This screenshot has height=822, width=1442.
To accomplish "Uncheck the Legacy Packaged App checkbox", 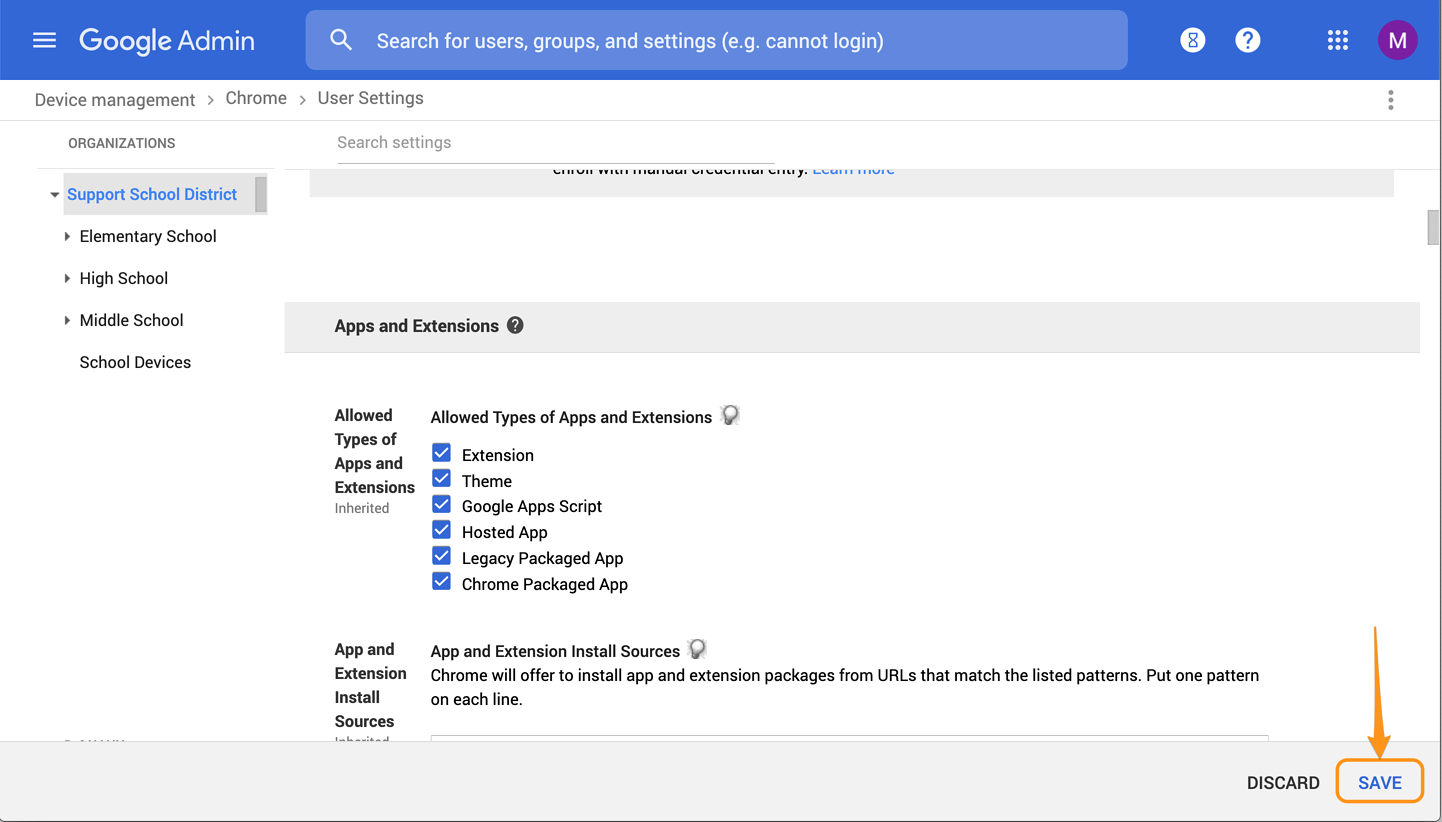I will [441, 556].
